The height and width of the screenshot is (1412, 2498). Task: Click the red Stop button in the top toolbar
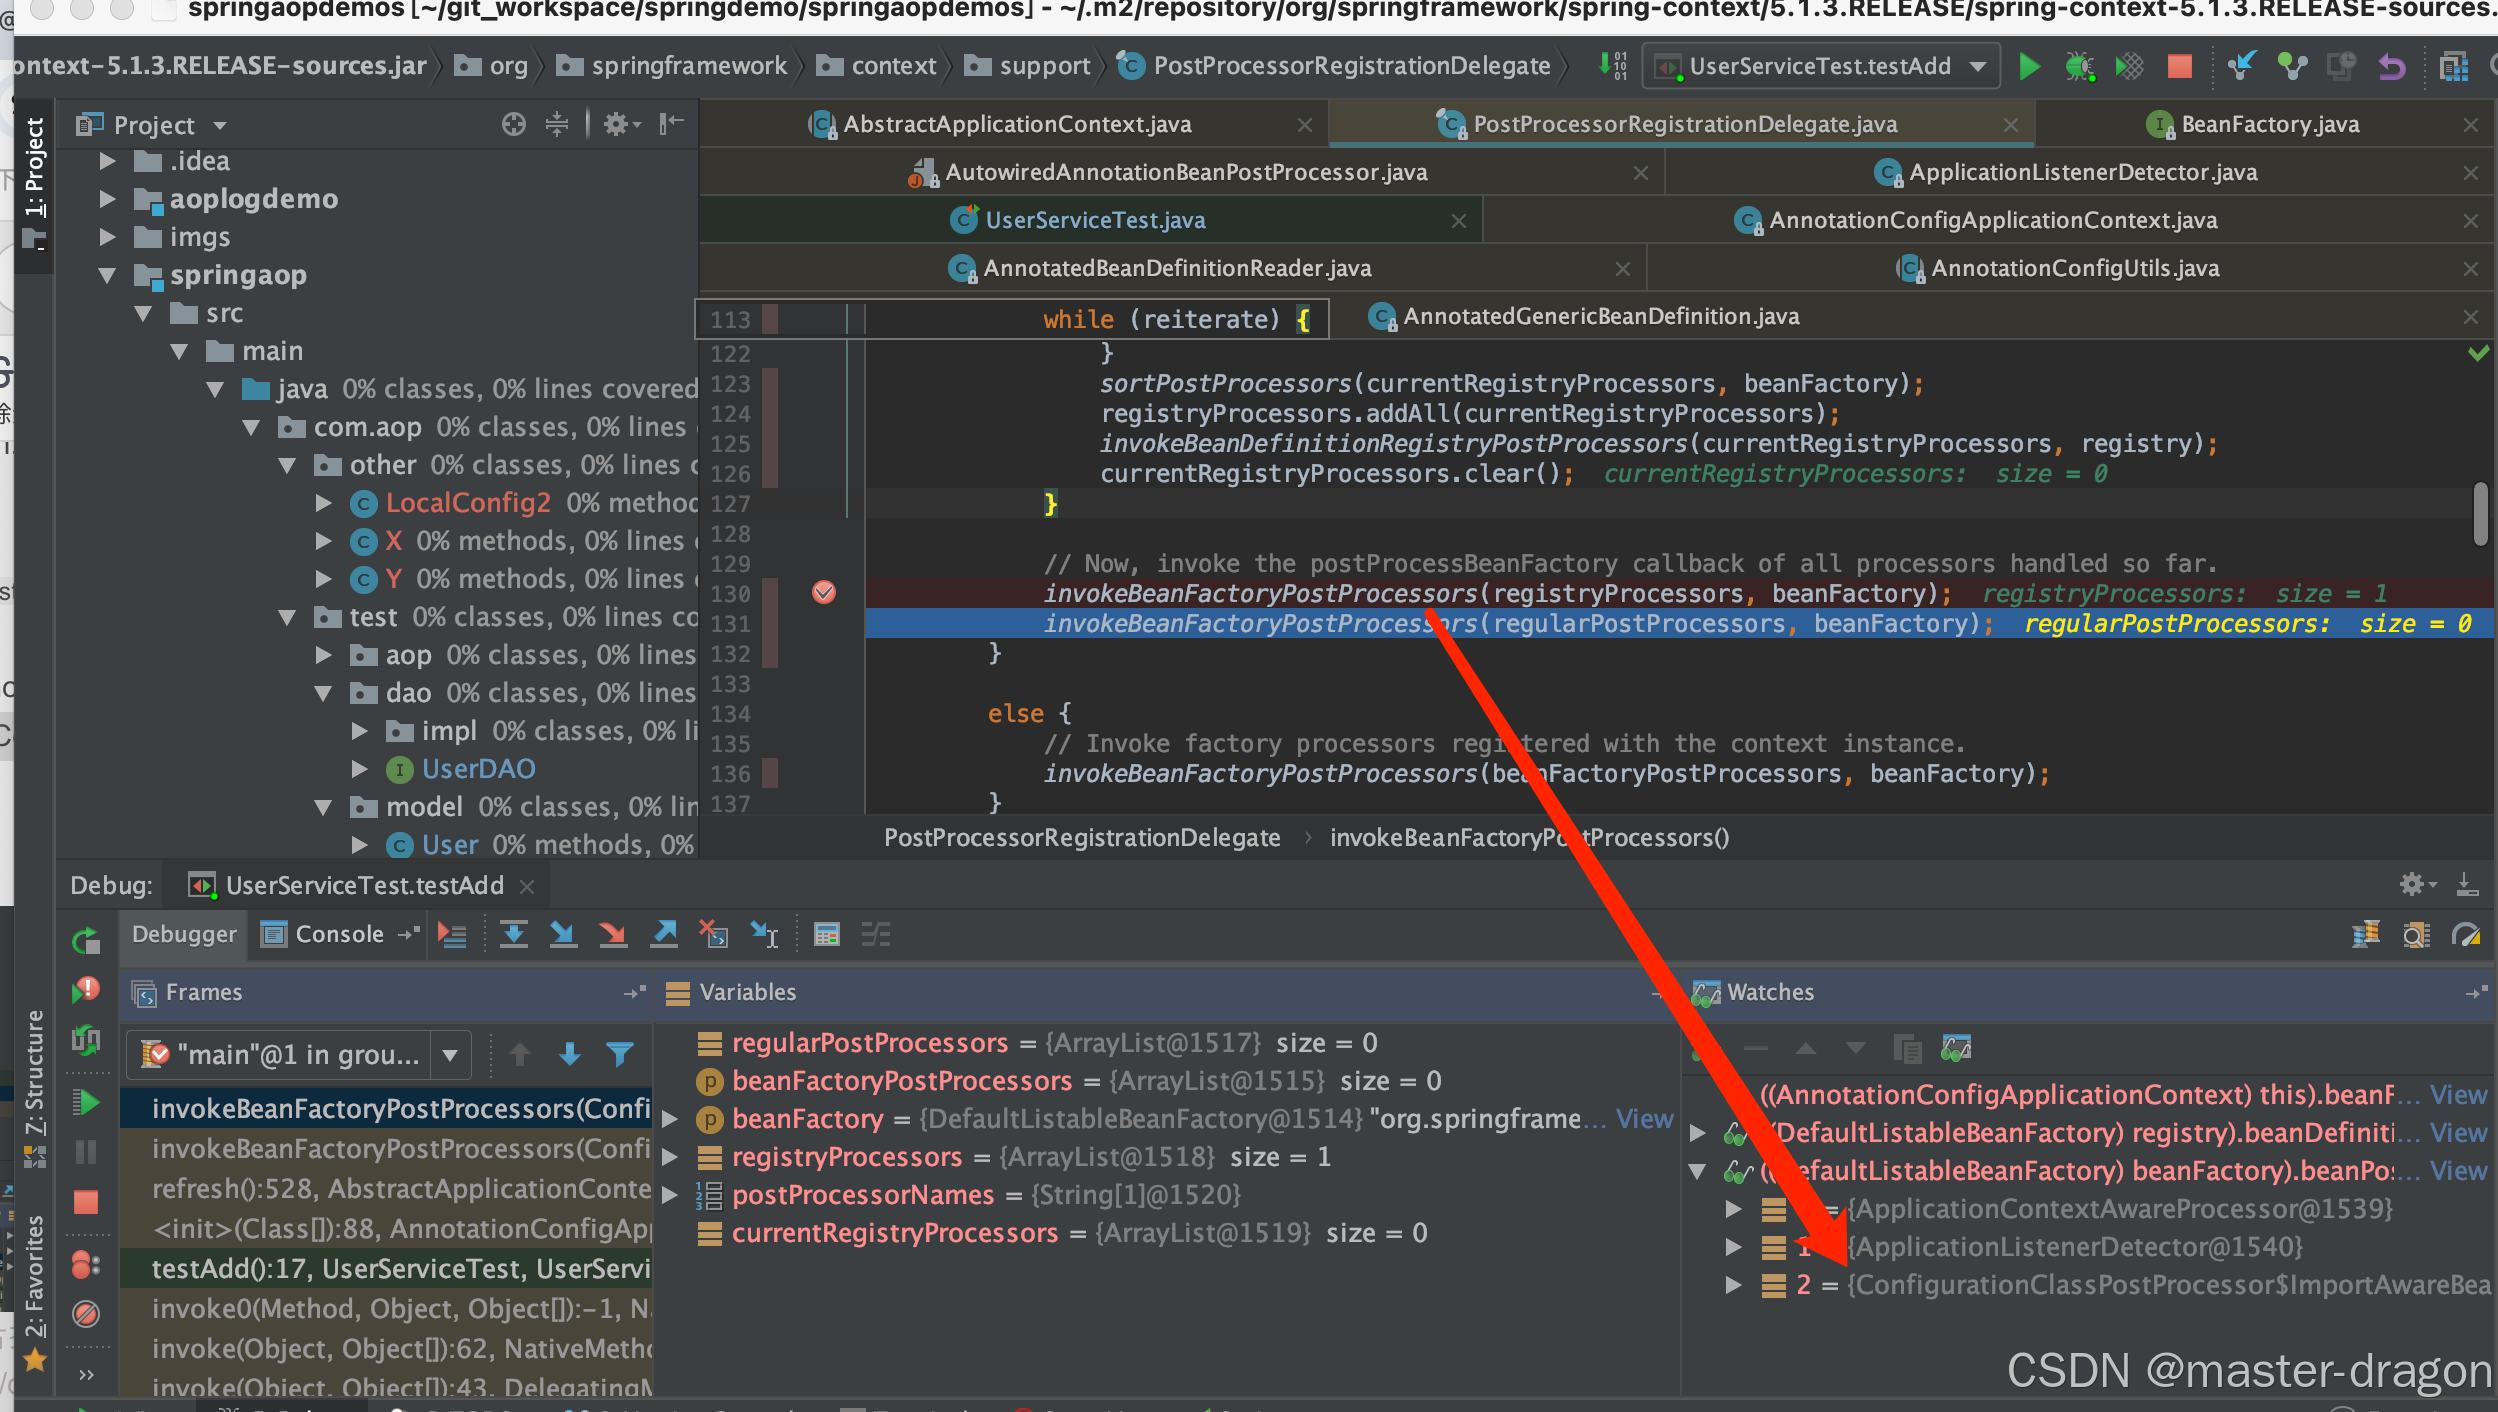click(x=2179, y=67)
